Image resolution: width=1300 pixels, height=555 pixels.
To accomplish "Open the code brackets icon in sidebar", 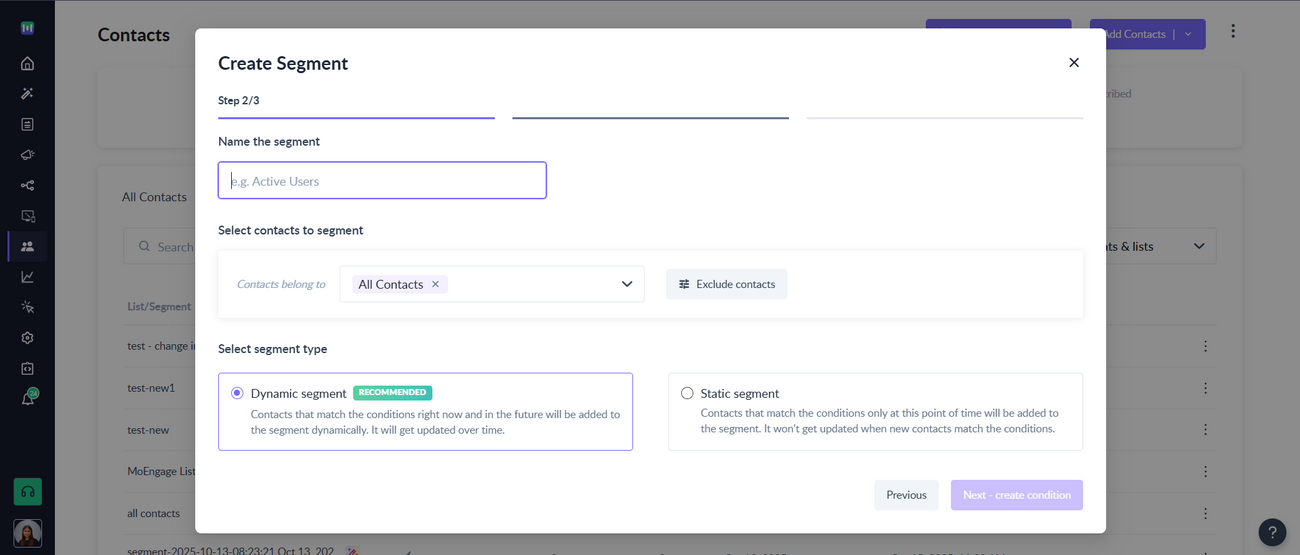I will pos(27,368).
